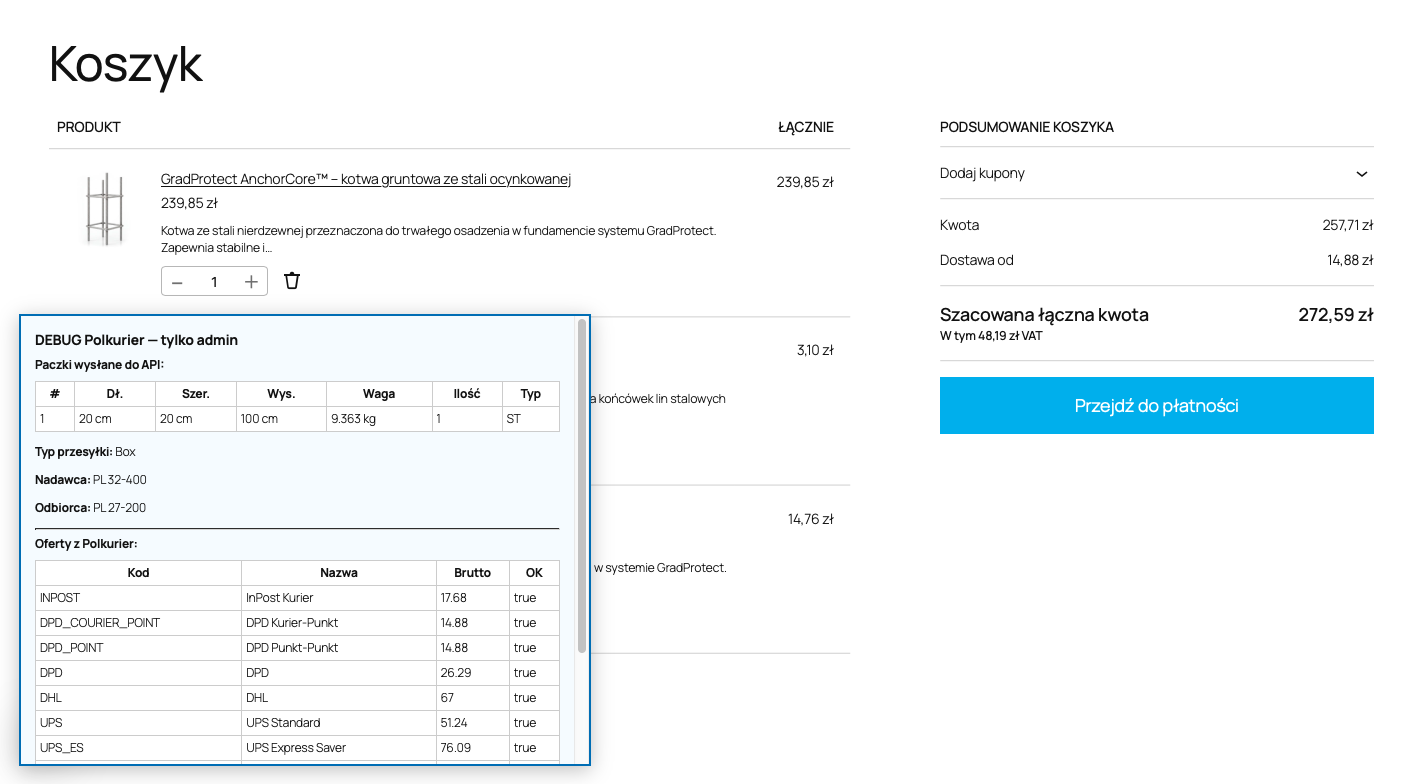Click the 51.24 brutto price cell
Viewport: 1422px width, 784px height.
473,723
